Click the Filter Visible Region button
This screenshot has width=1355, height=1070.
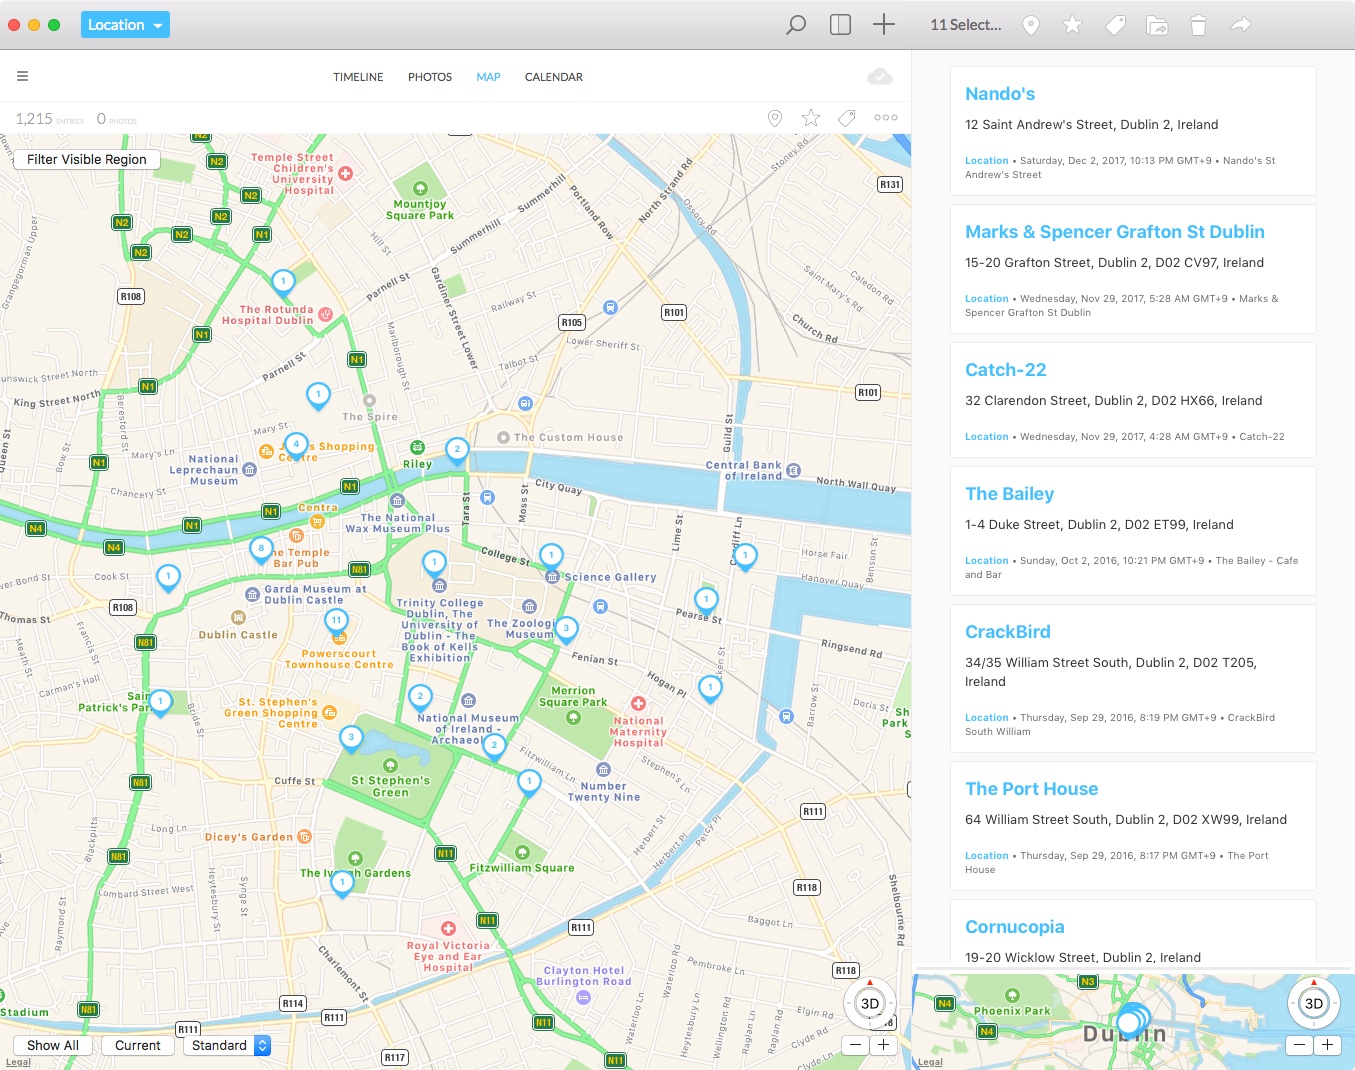click(87, 159)
